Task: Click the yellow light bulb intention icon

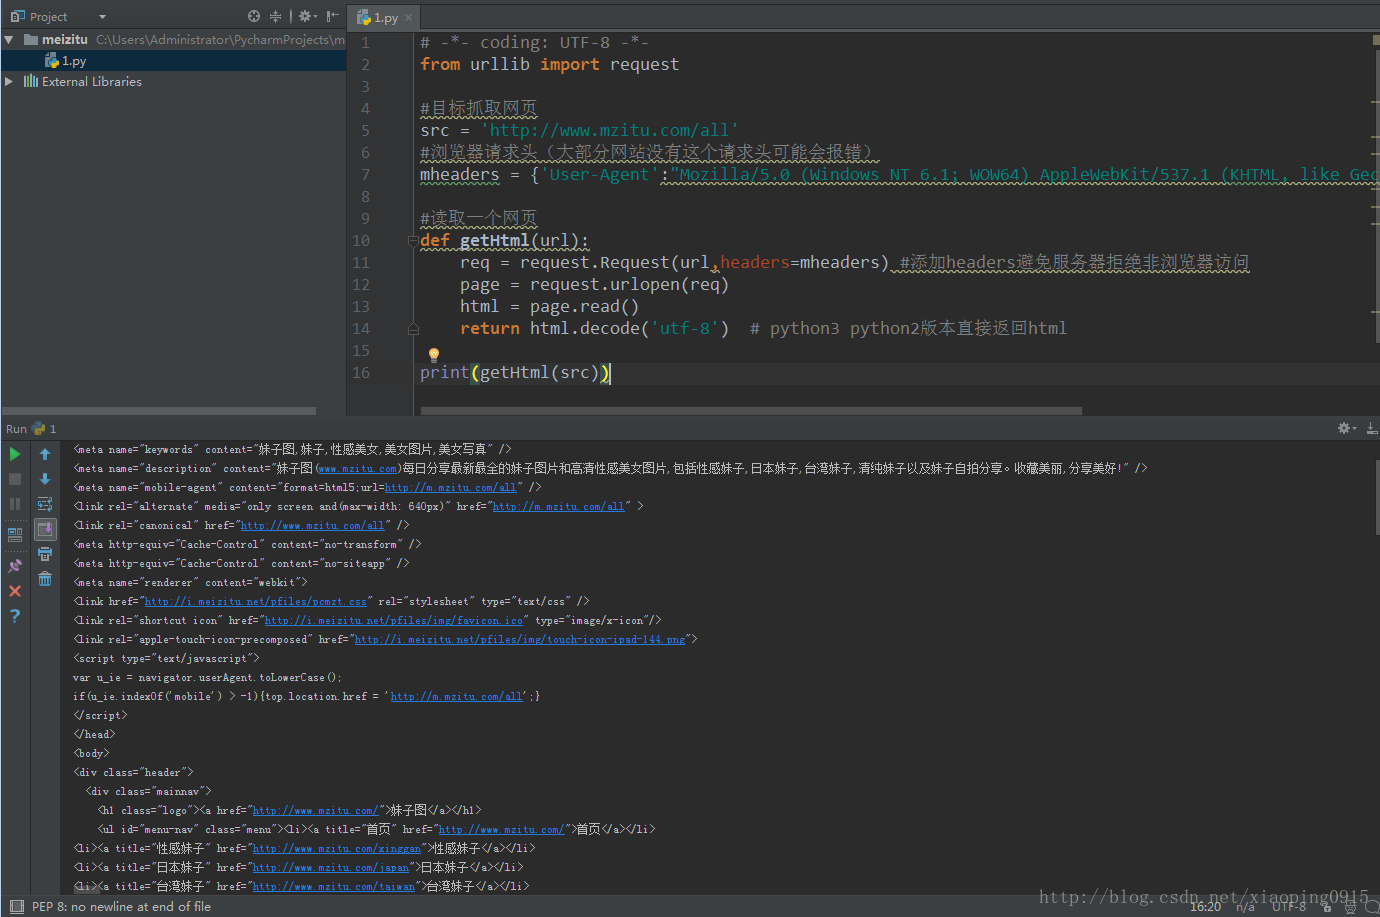Action: pos(433,354)
